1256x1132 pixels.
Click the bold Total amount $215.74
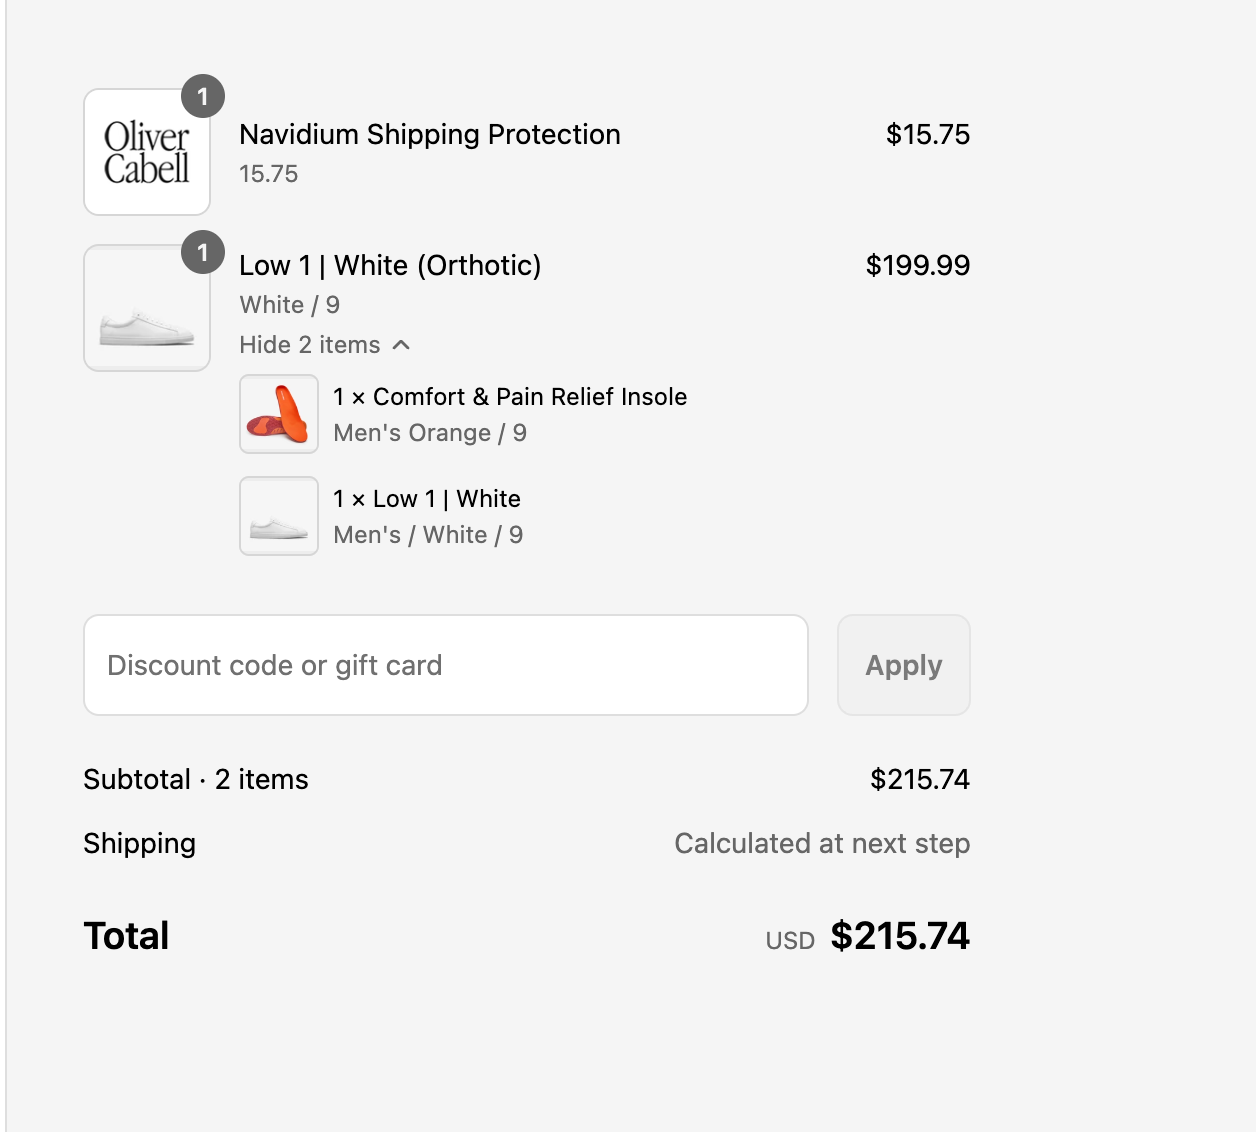[x=900, y=936]
